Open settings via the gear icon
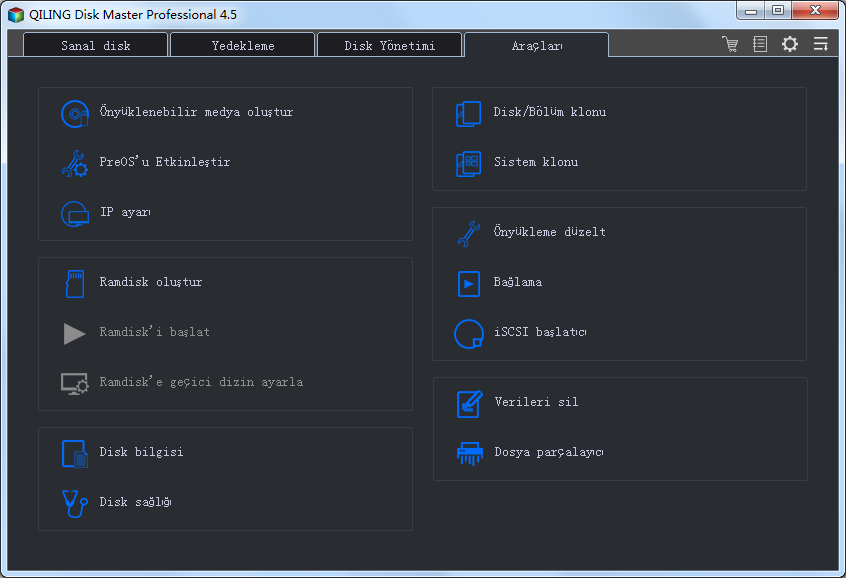This screenshot has height=578, width=846. click(x=790, y=44)
